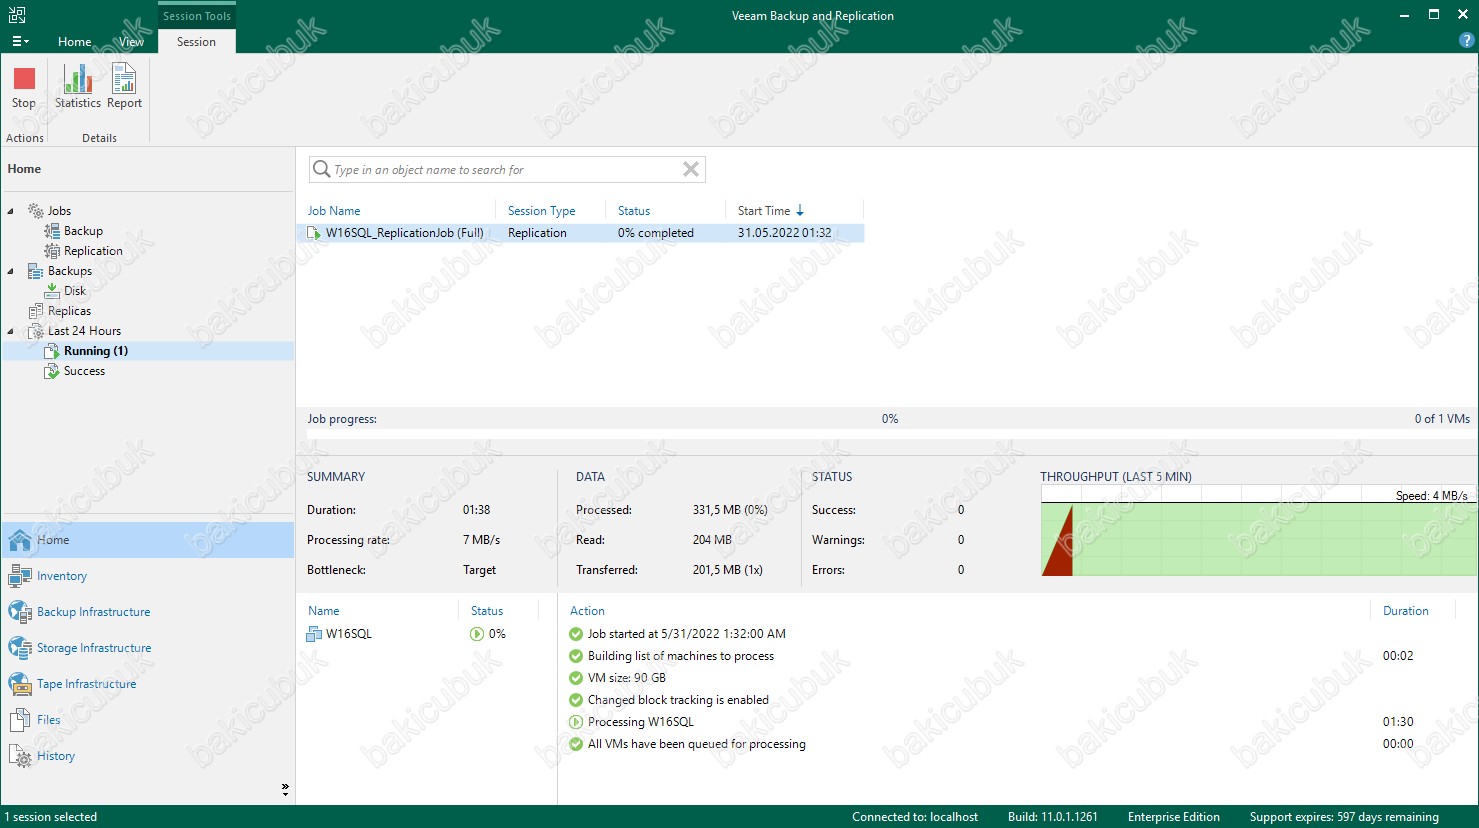
Task: Open the Statistics details
Action: click(x=78, y=87)
